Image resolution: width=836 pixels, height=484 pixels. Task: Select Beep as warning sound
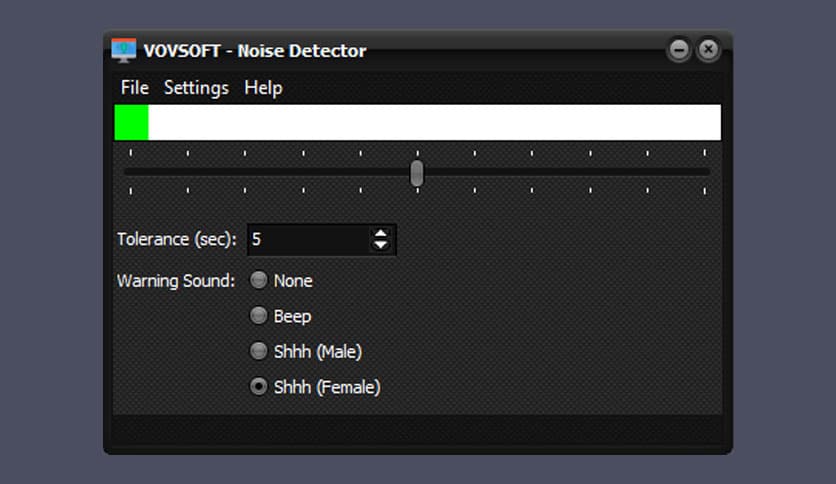click(281, 316)
